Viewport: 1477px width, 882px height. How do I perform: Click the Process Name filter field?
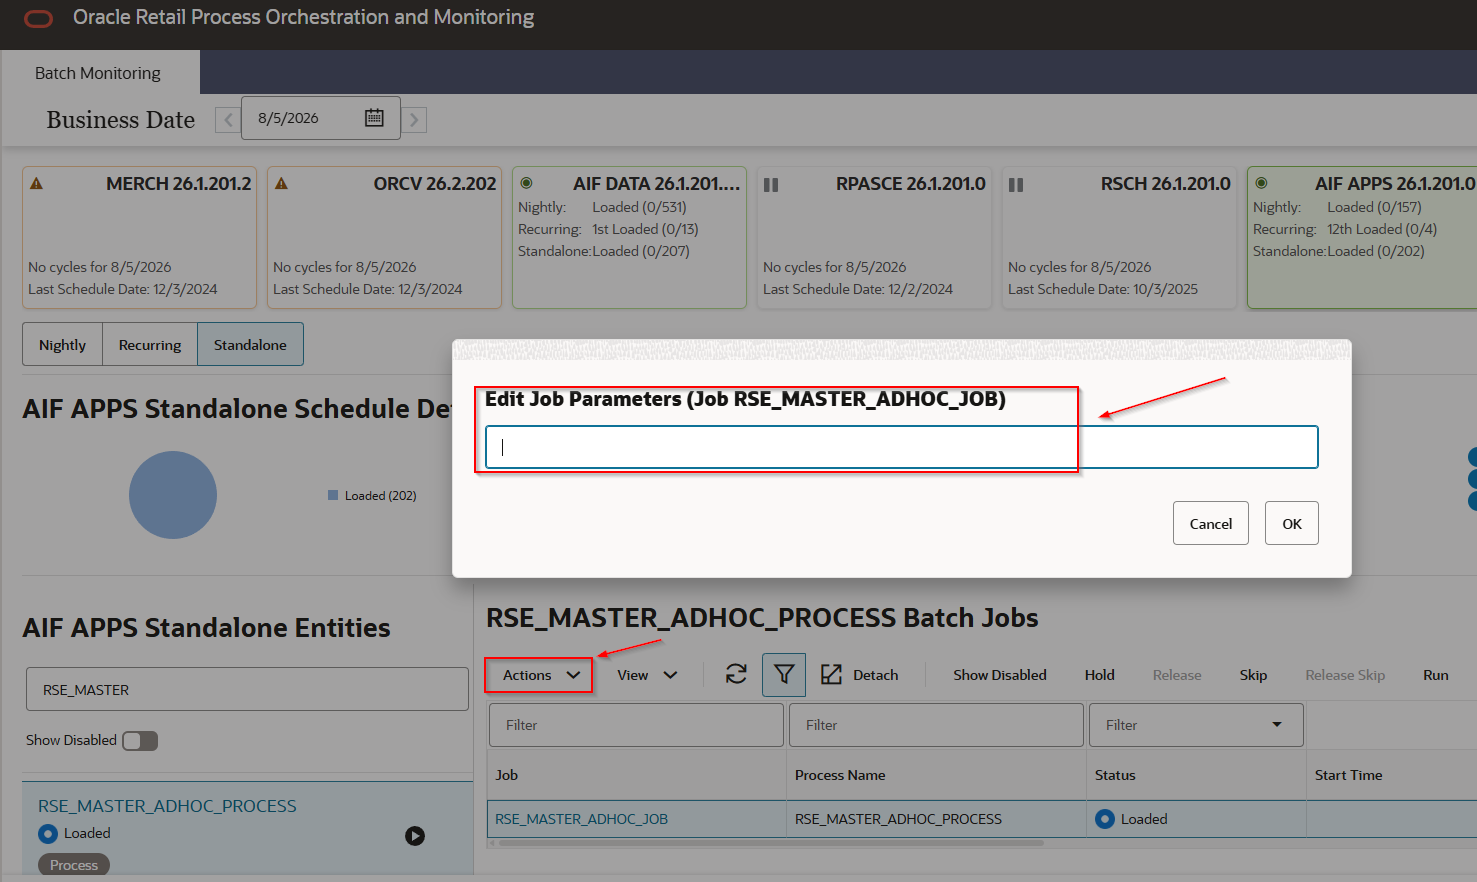tap(936, 725)
